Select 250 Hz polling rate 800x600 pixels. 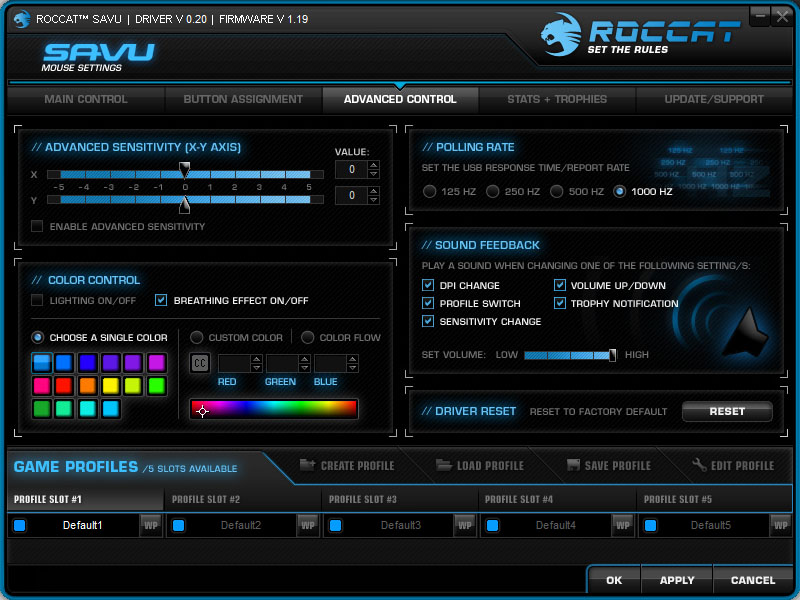[x=493, y=191]
